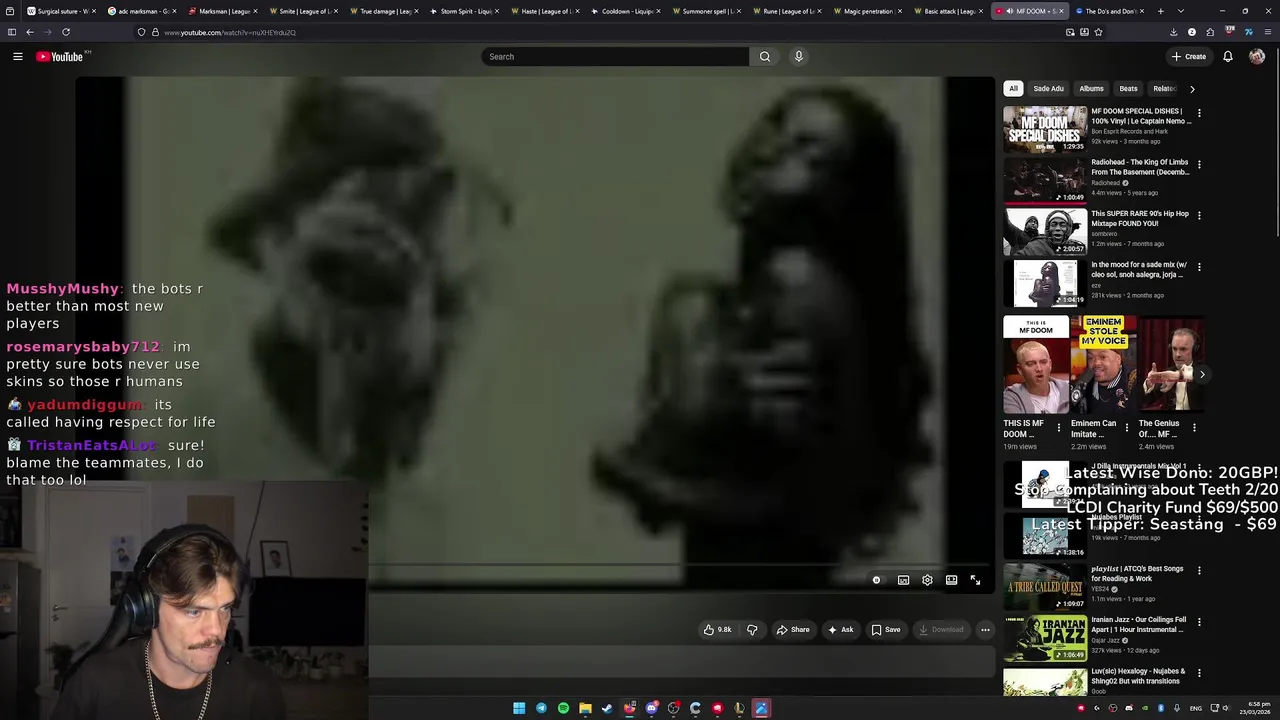Image resolution: width=1280 pixels, height=720 pixels.
Task: Open the Luv(sic) Hexalogy Nujabes video title
Action: (1138, 676)
